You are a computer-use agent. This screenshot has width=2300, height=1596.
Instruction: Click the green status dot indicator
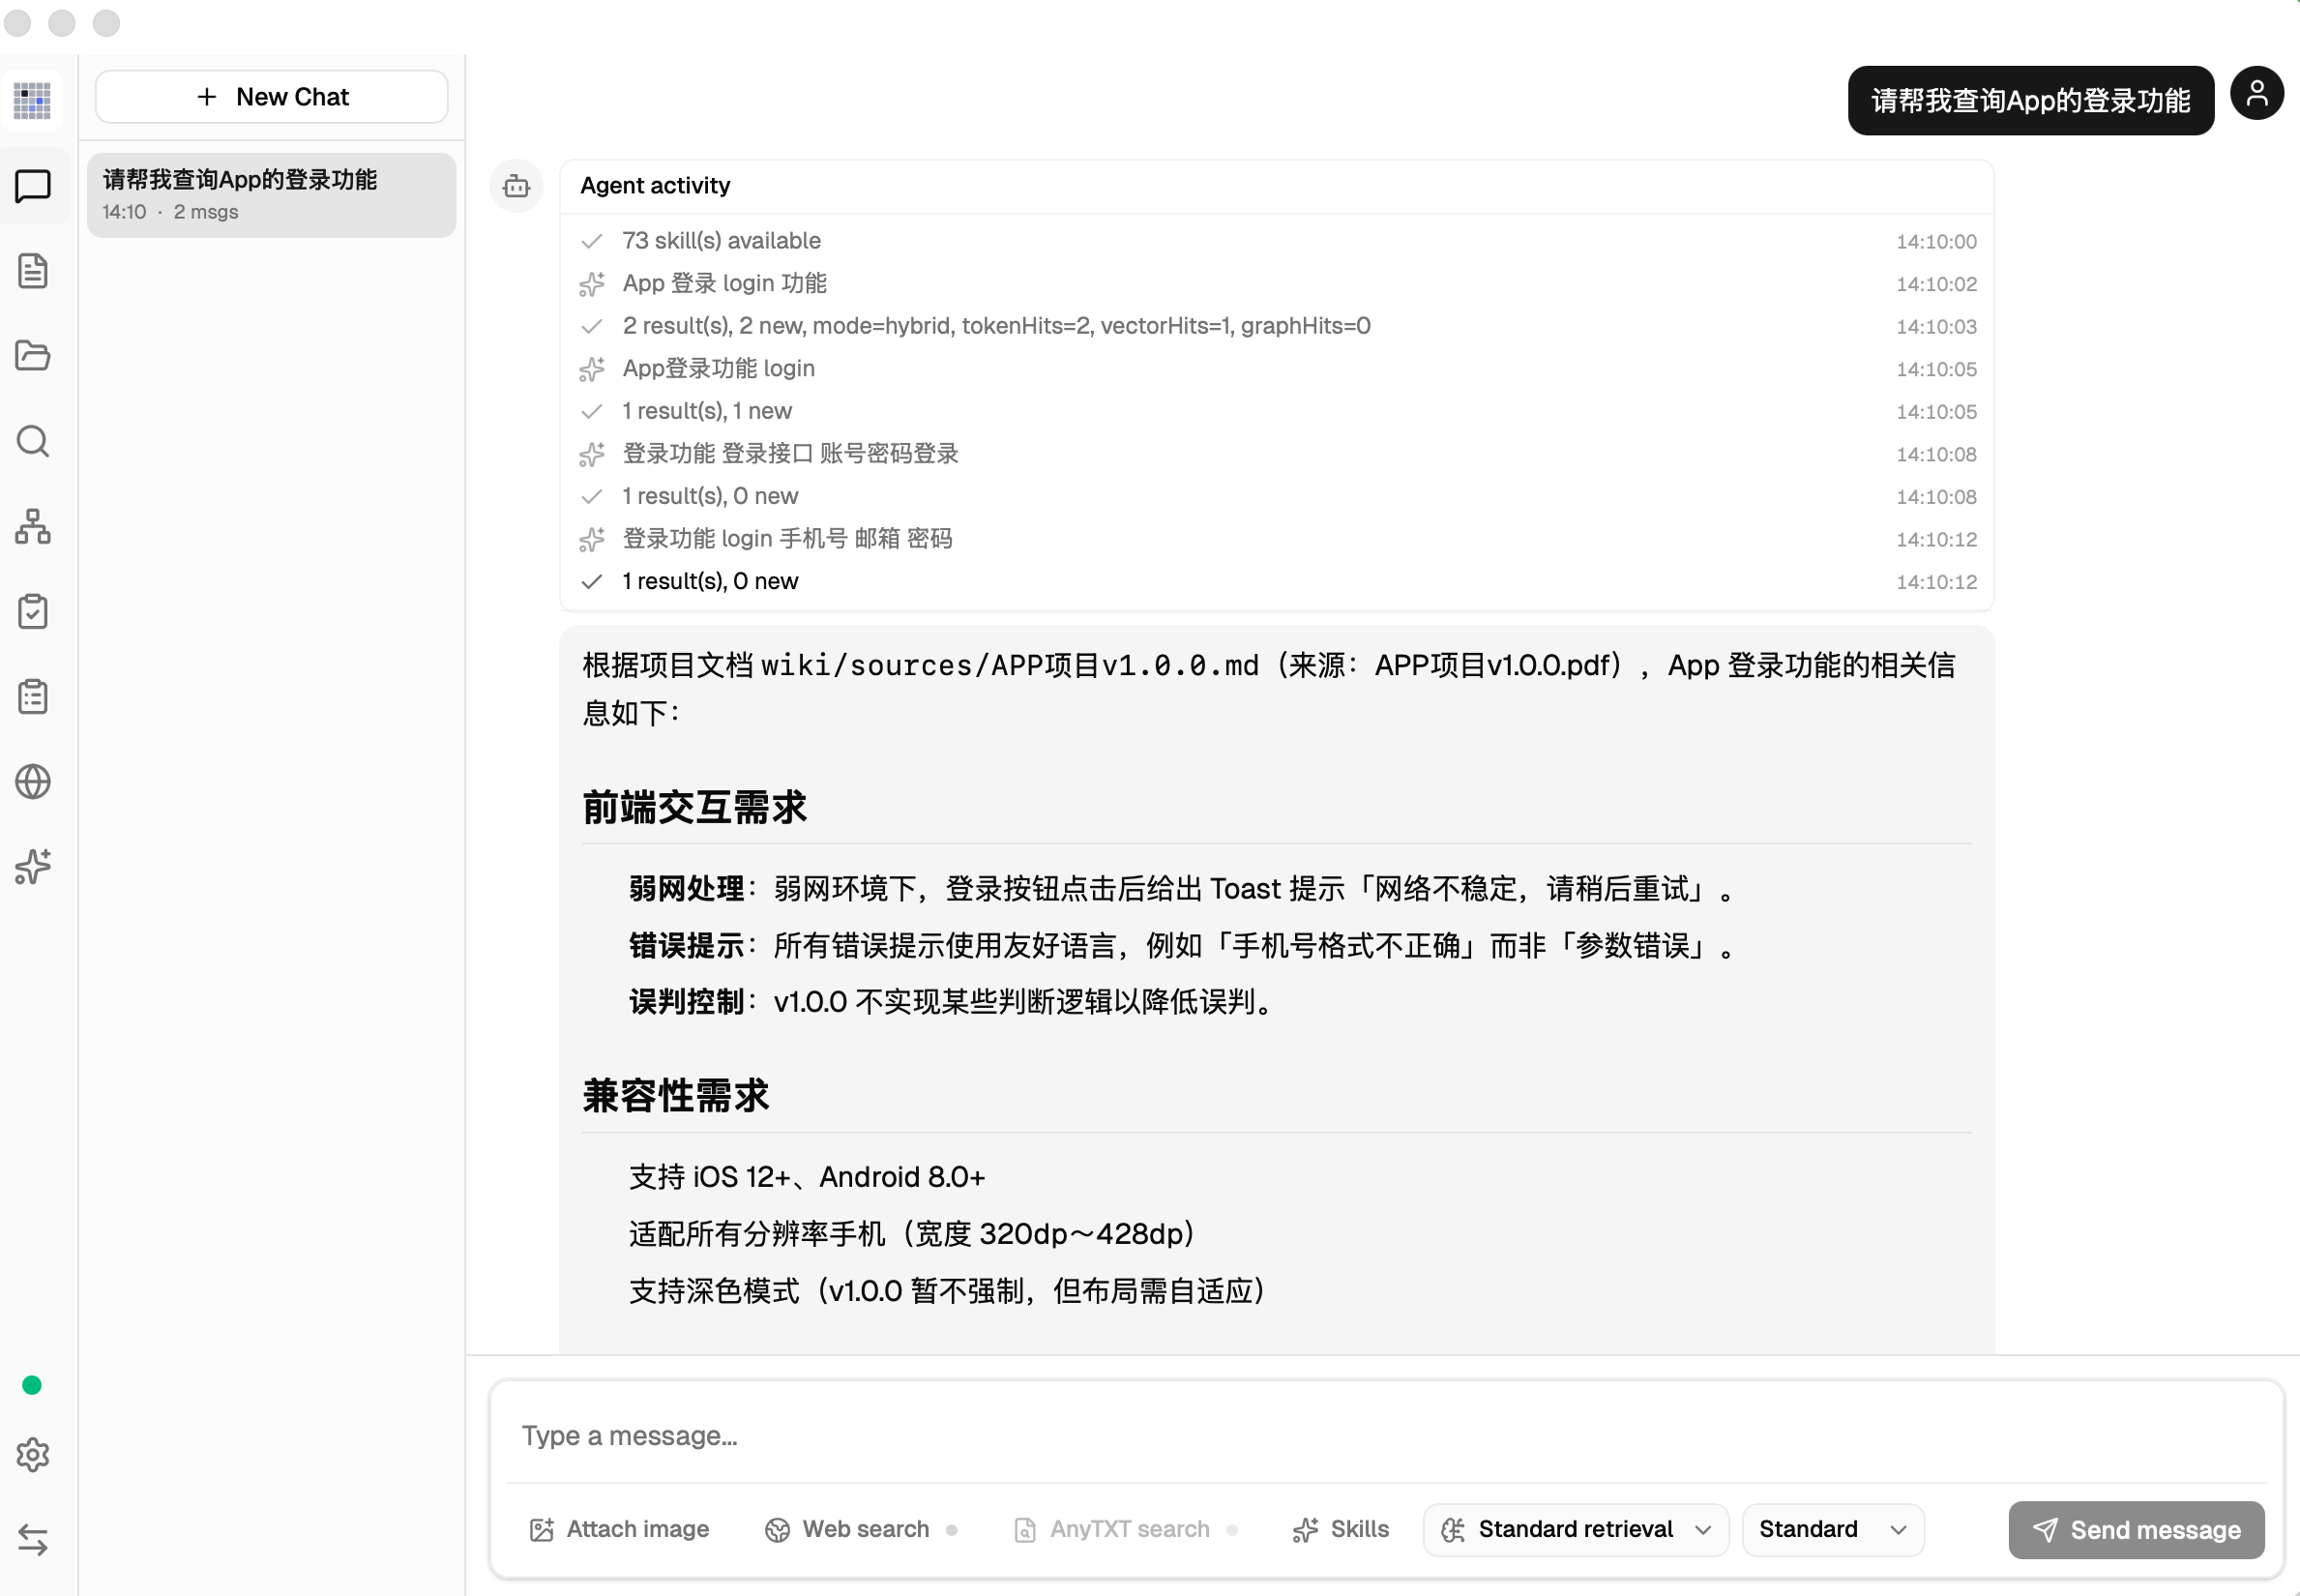click(x=32, y=1385)
